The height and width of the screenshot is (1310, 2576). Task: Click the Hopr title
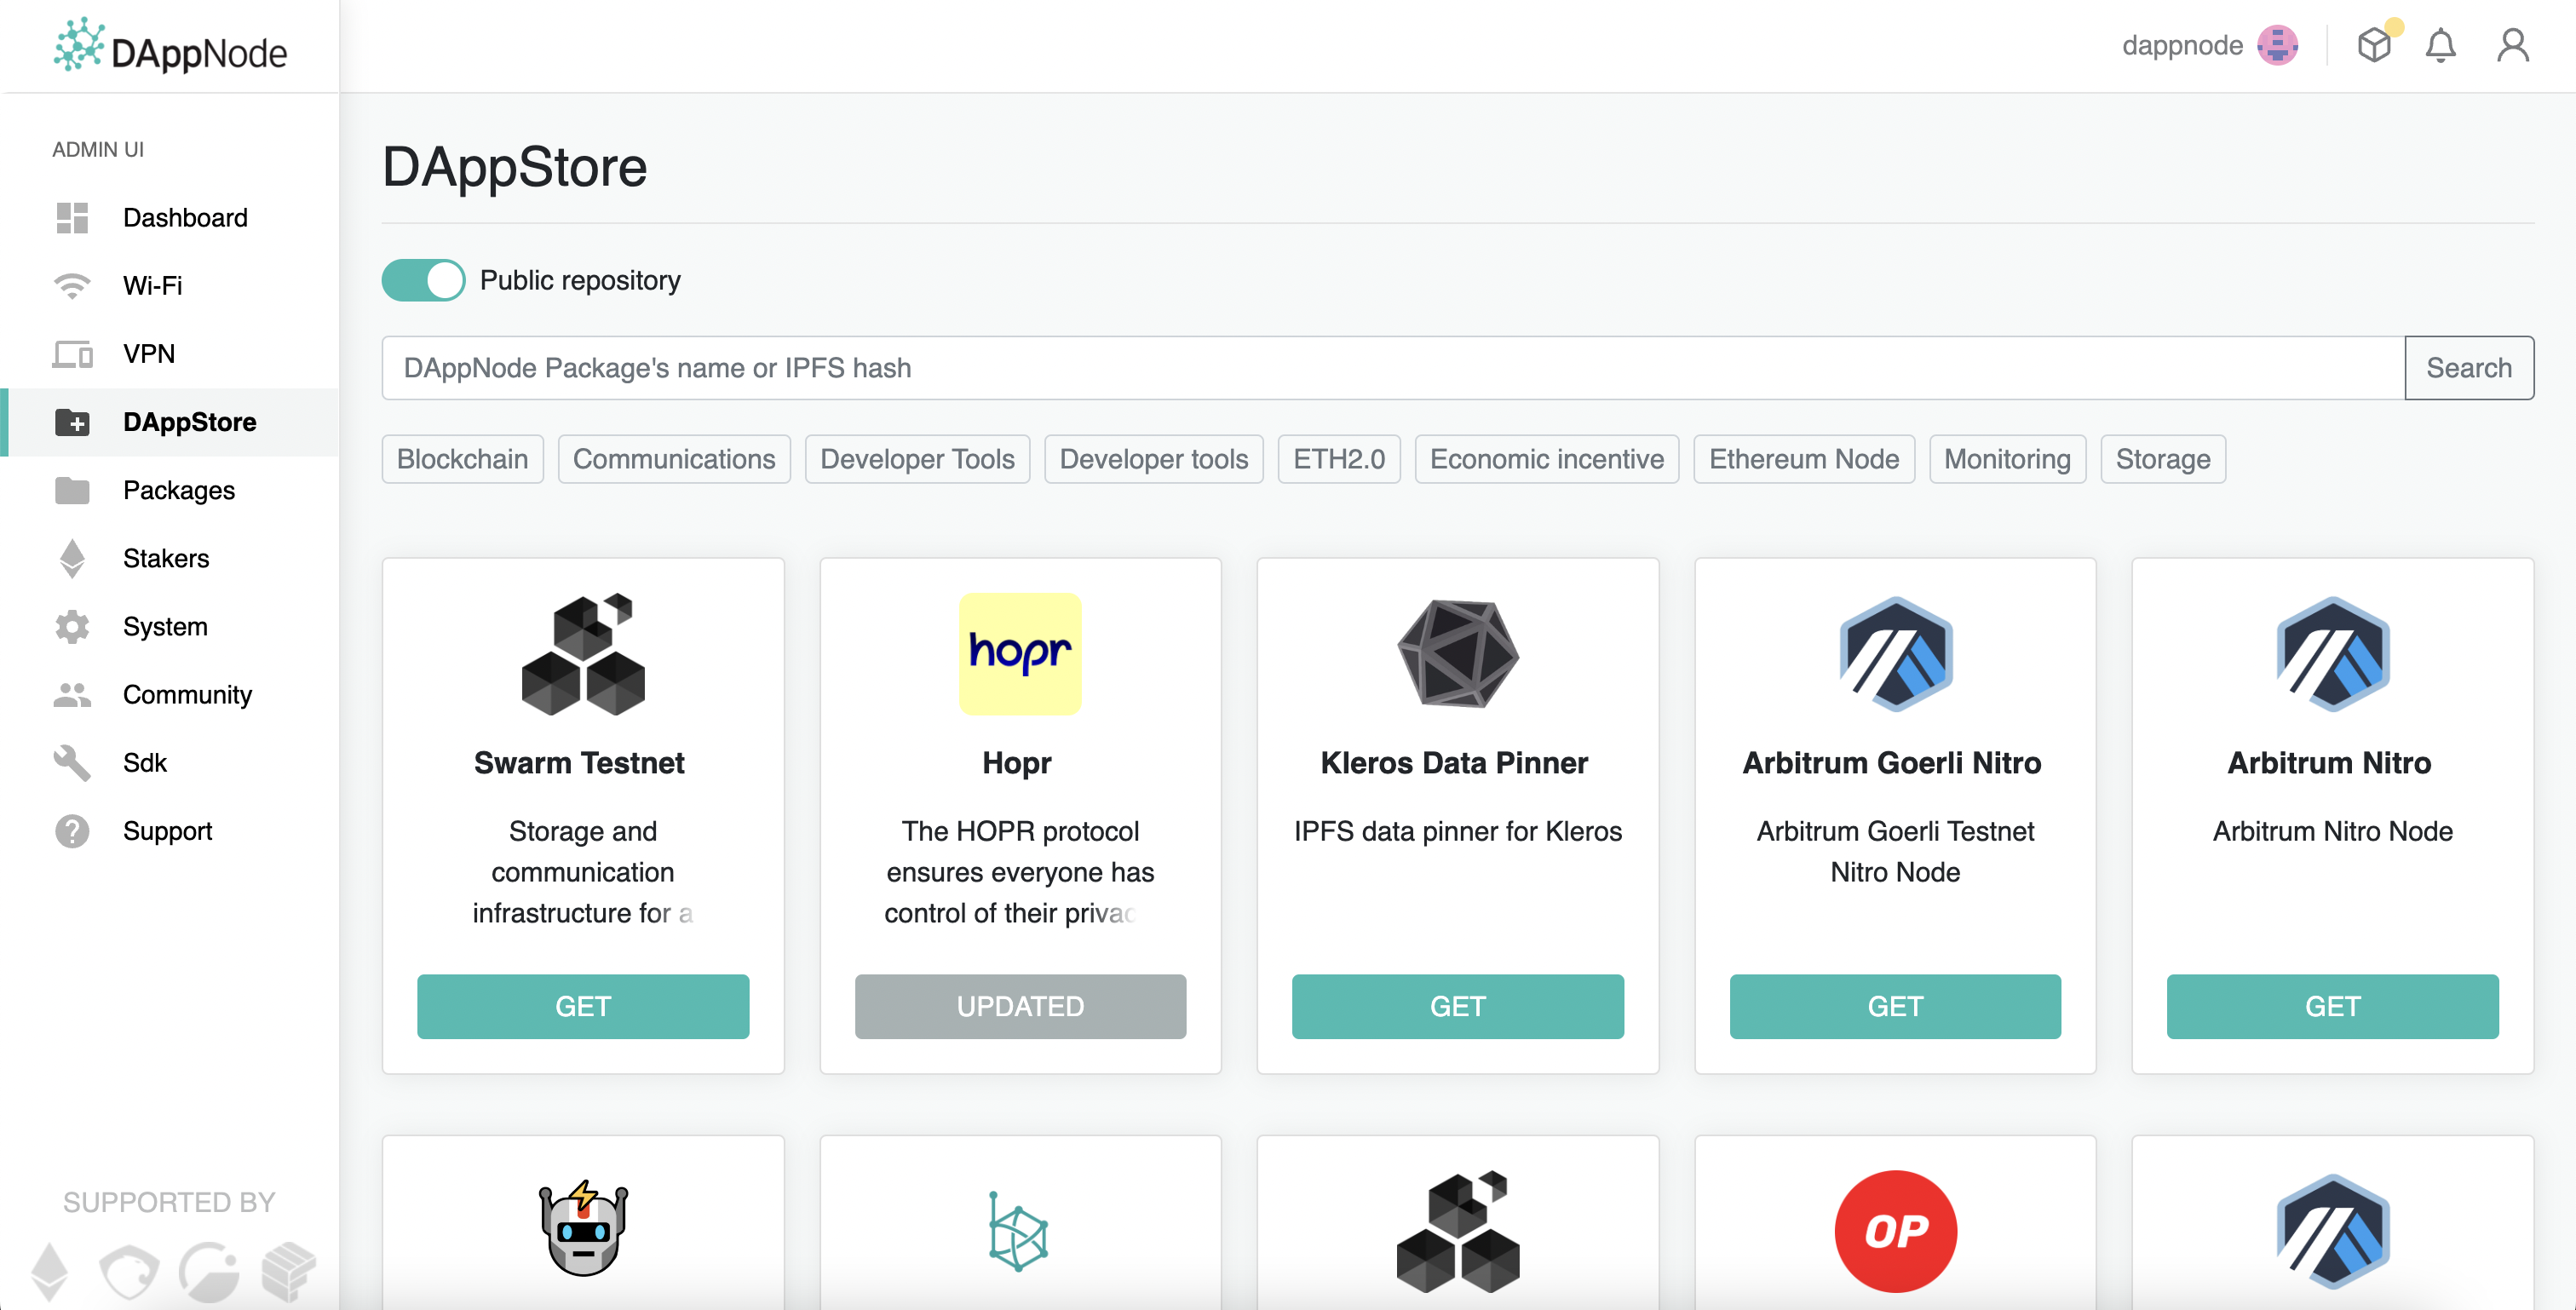(x=1017, y=763)
